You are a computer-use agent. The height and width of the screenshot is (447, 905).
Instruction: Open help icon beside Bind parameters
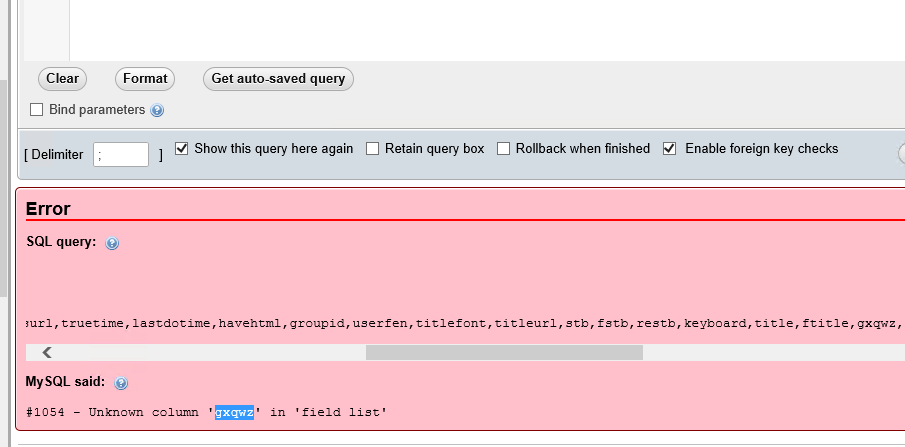pos(157,111)
